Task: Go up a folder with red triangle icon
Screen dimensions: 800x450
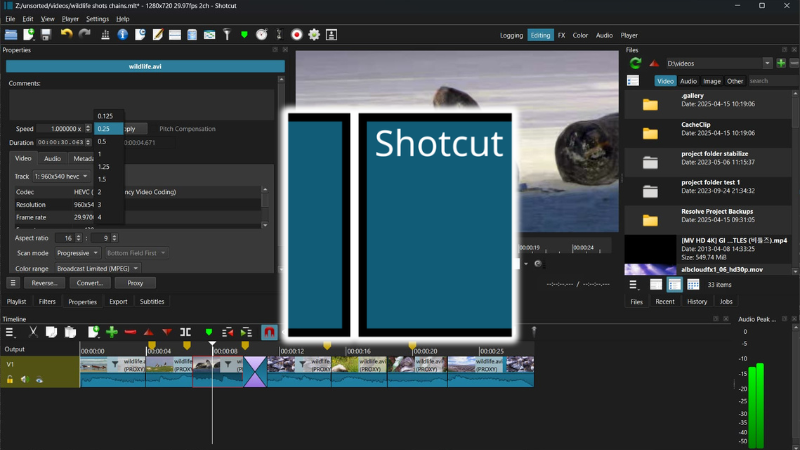Action: pyautogui.click(x=654, y=63)
